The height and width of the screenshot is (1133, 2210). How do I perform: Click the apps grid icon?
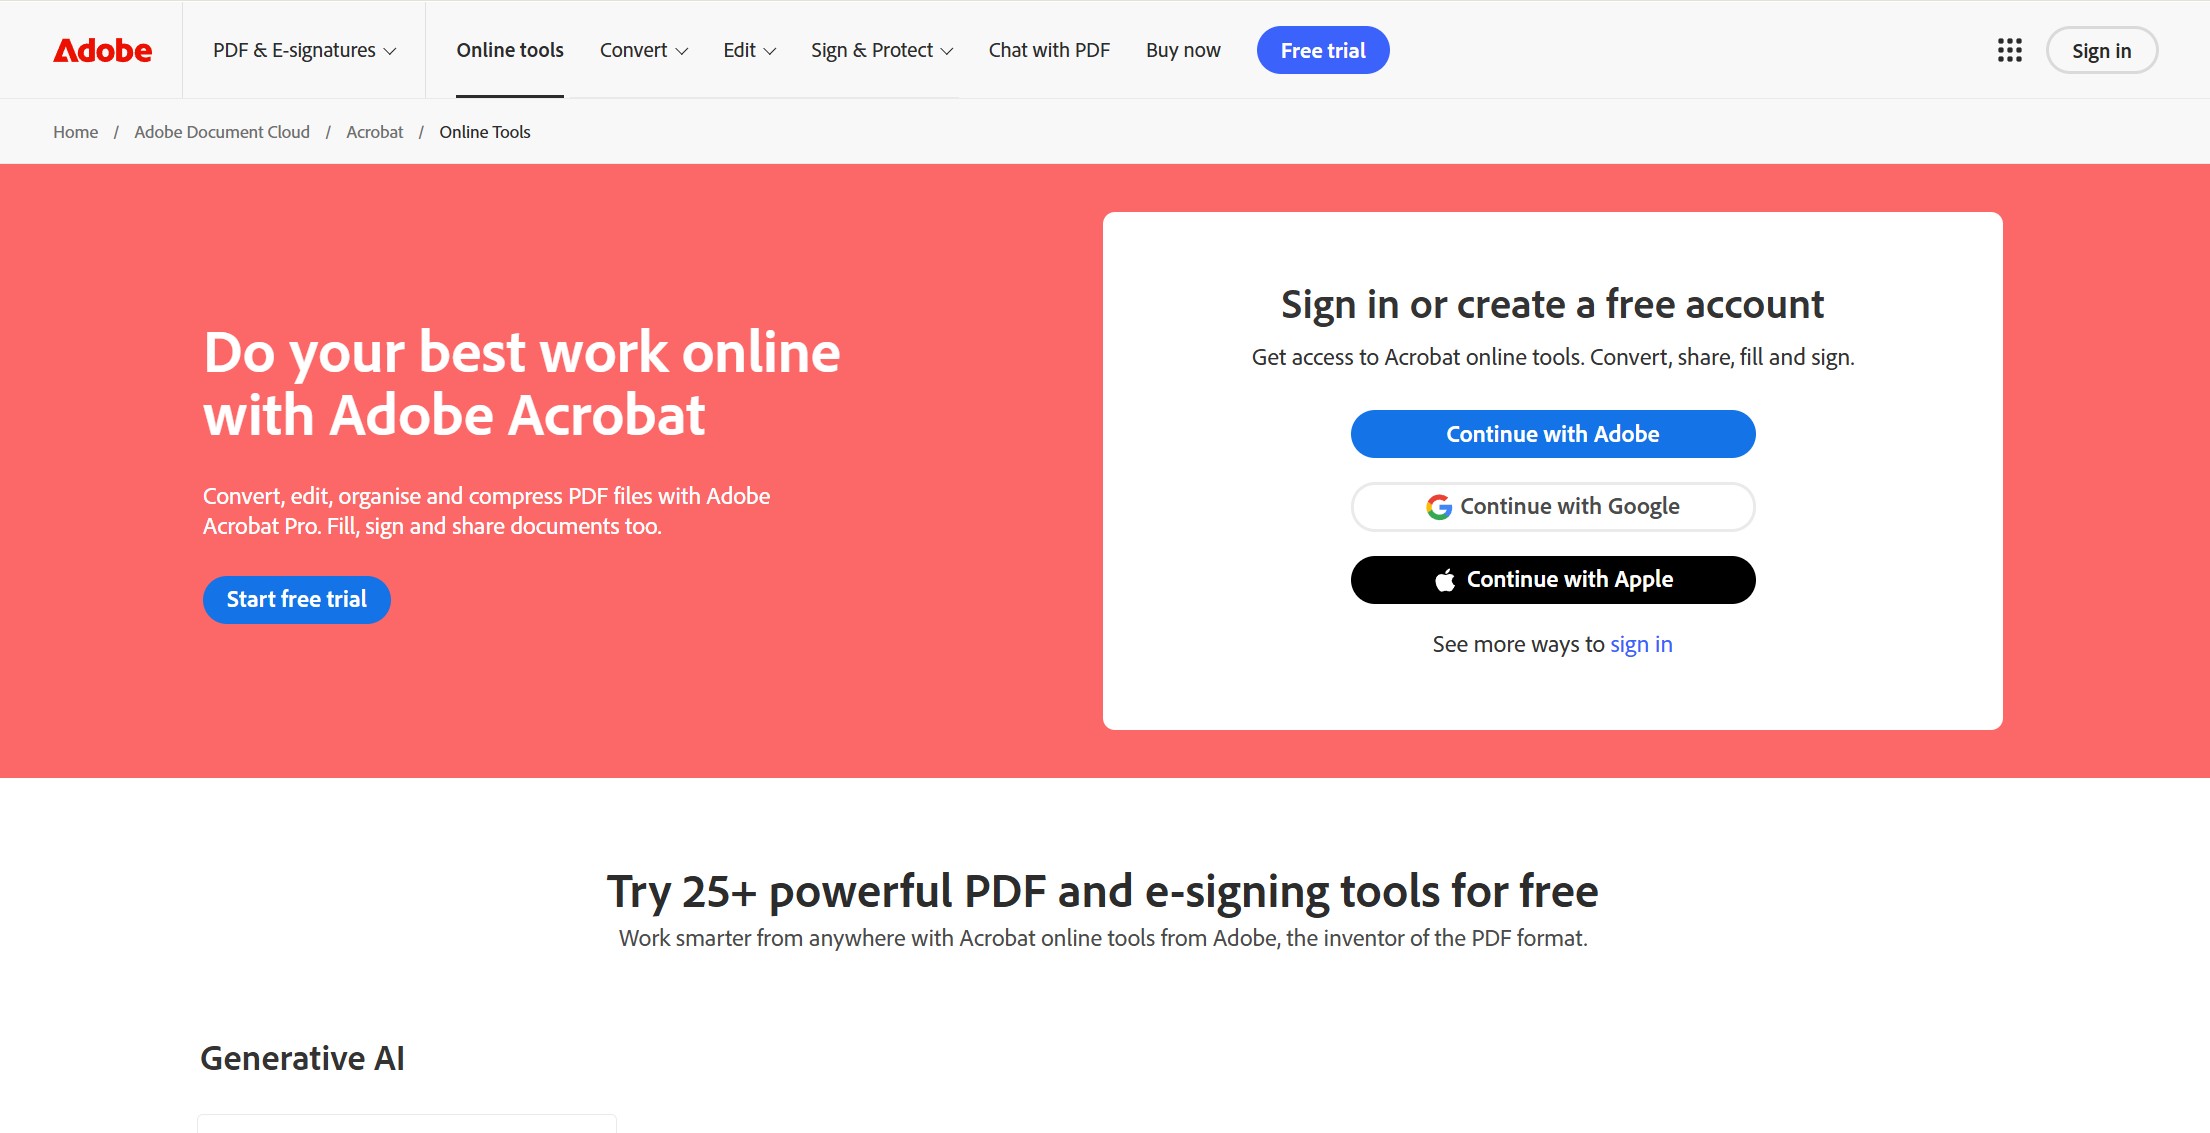pos(2009,51)
